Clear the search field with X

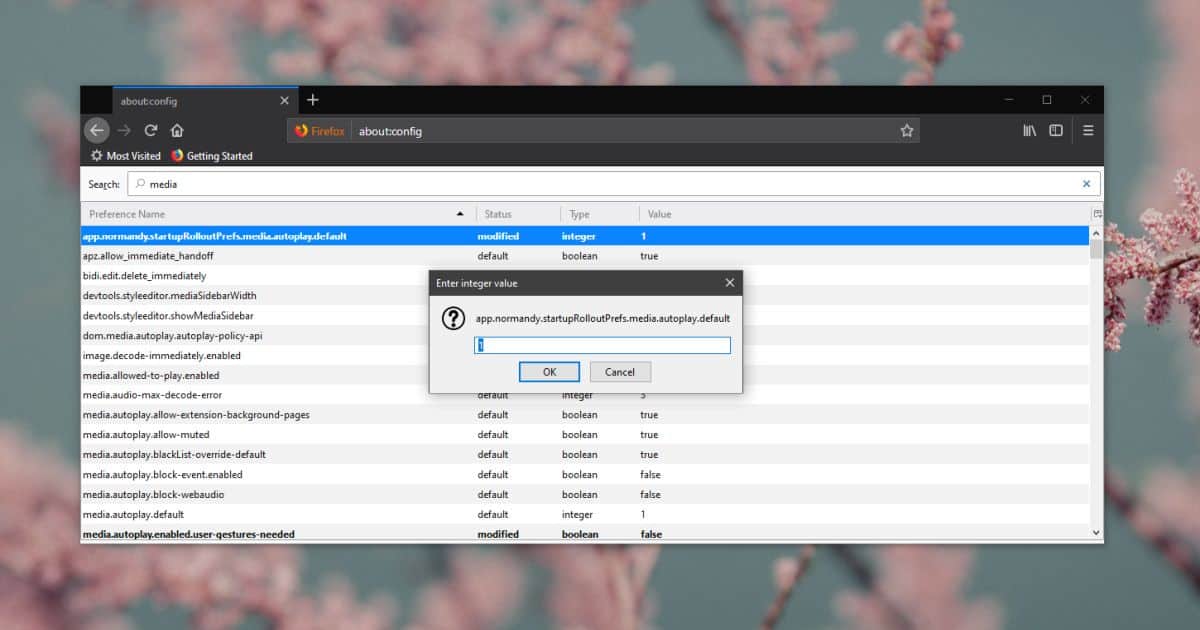(x=1087, y=184)
